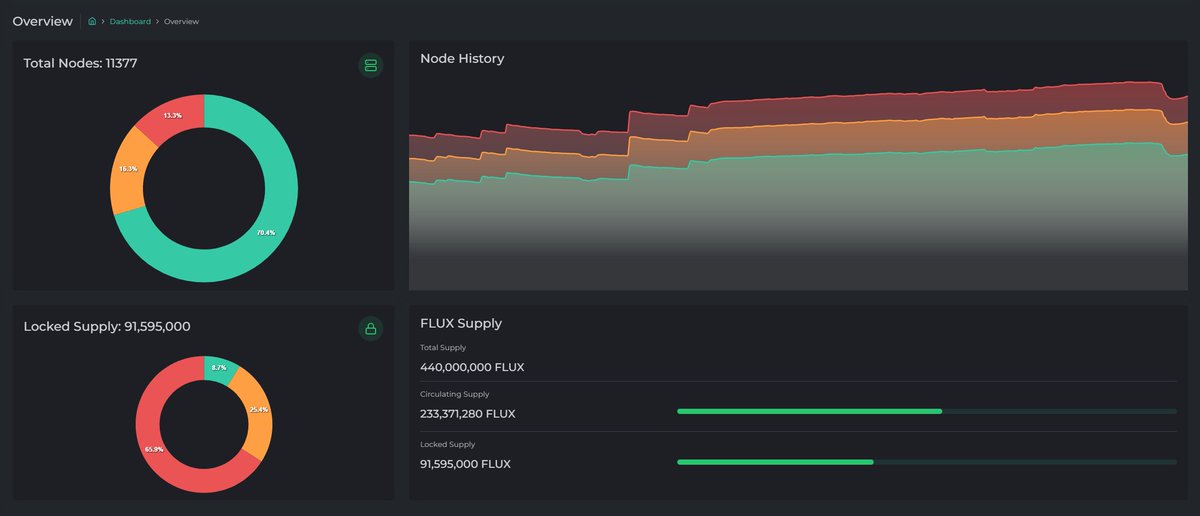
Task: Click the Circulating Supply progress bar
Action: click(926, 411)
